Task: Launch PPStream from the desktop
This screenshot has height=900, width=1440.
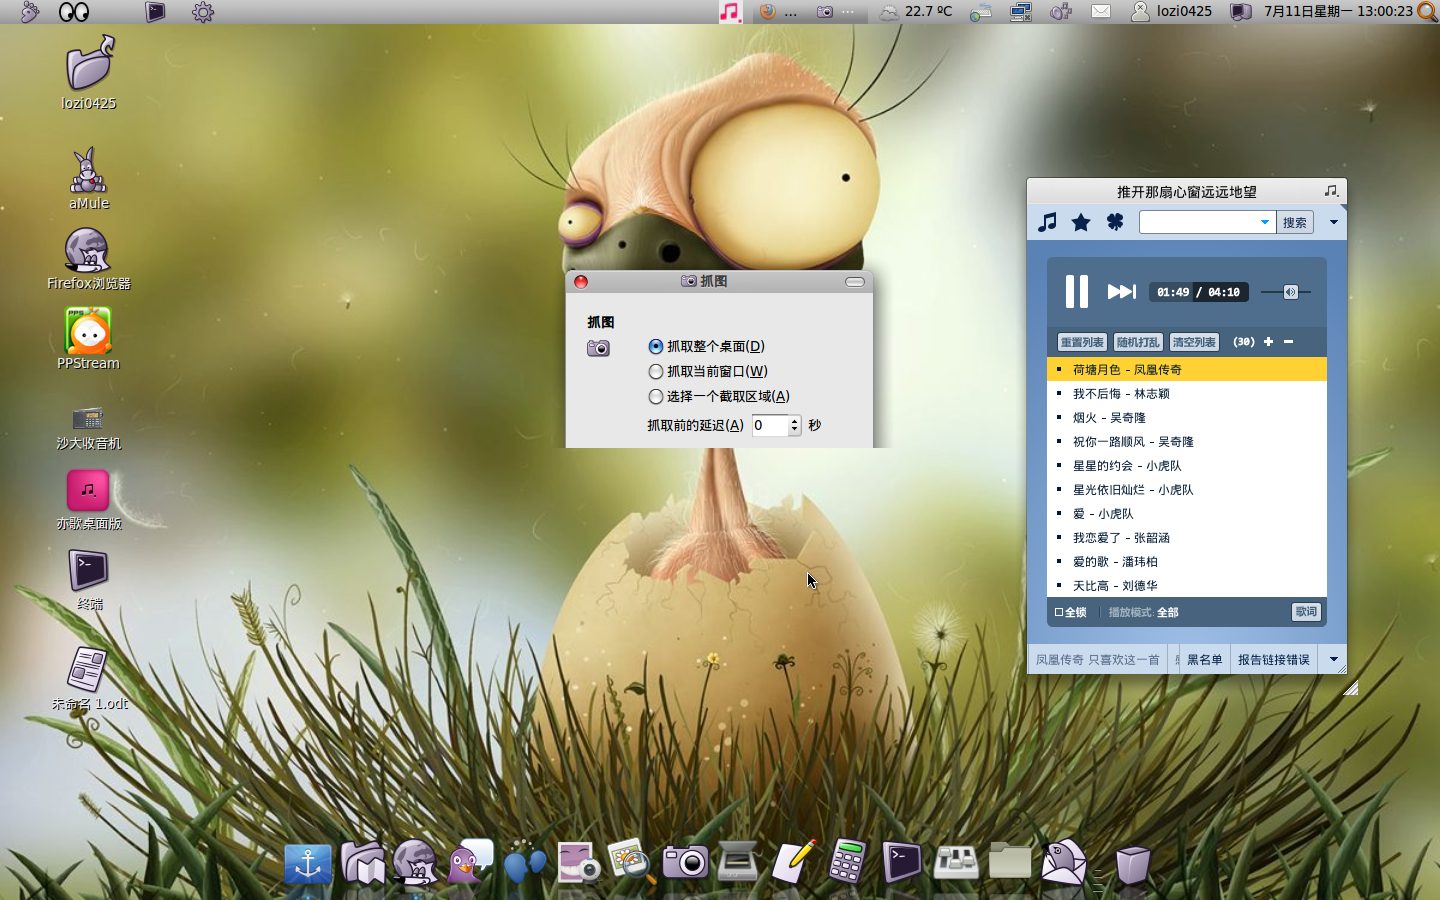Action: [89, 338]
